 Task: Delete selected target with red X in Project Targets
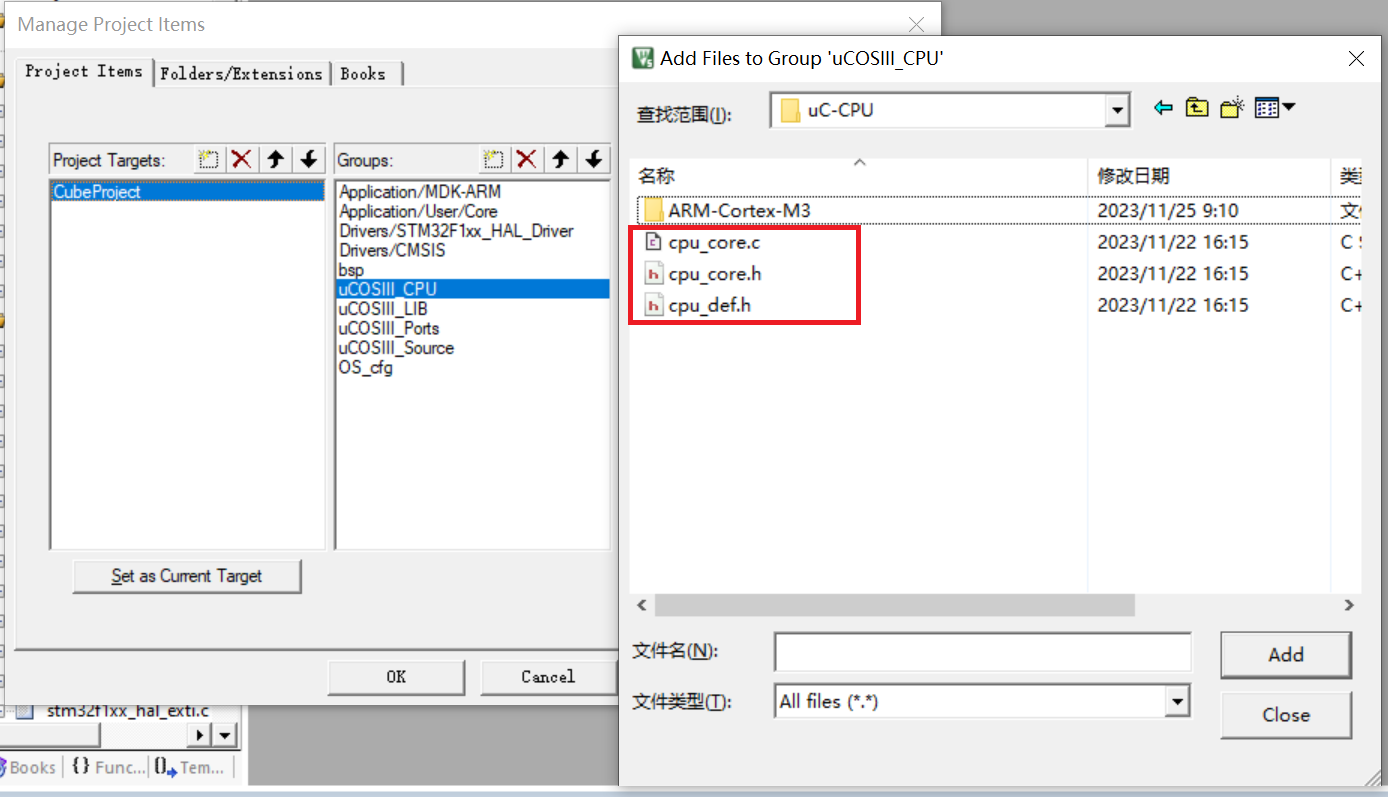[241, 159]
